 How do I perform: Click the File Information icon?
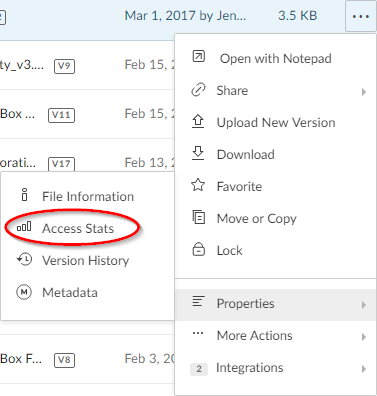point(24,195)
